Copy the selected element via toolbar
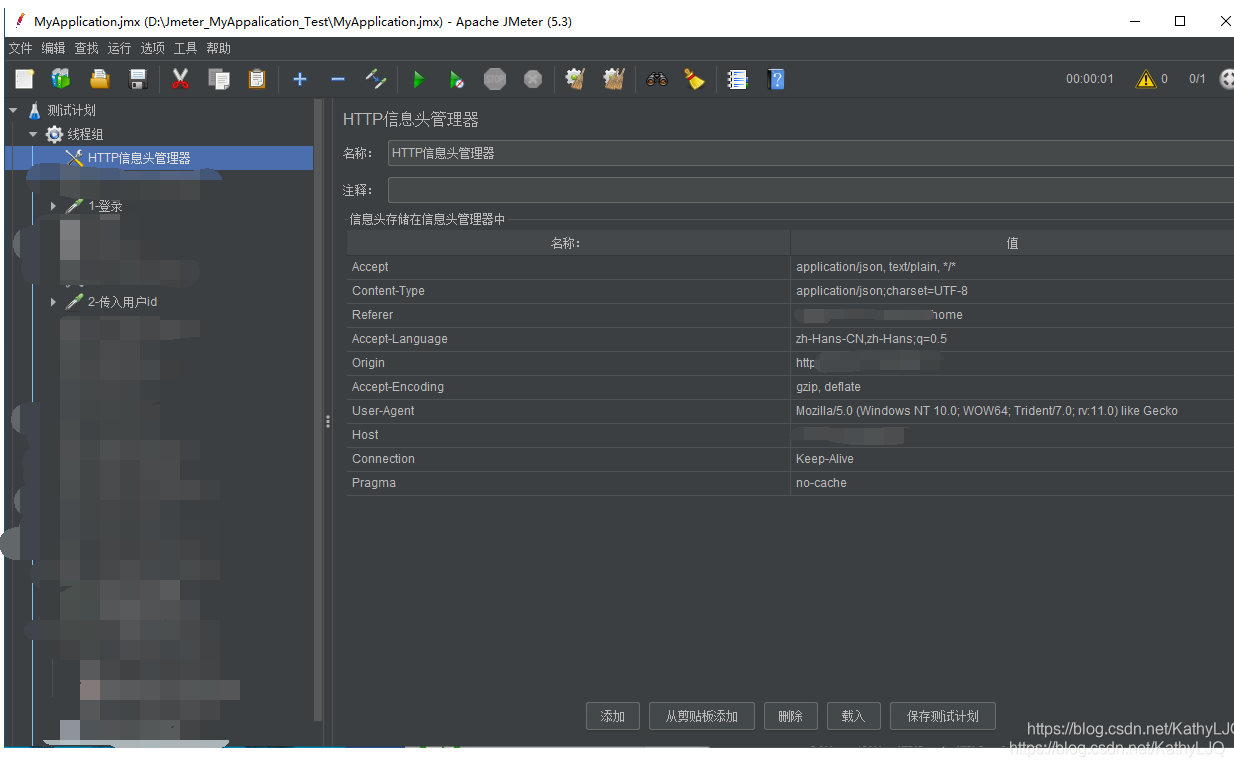Viewport: 1234px width, 767px height. [x=218, y=79]
